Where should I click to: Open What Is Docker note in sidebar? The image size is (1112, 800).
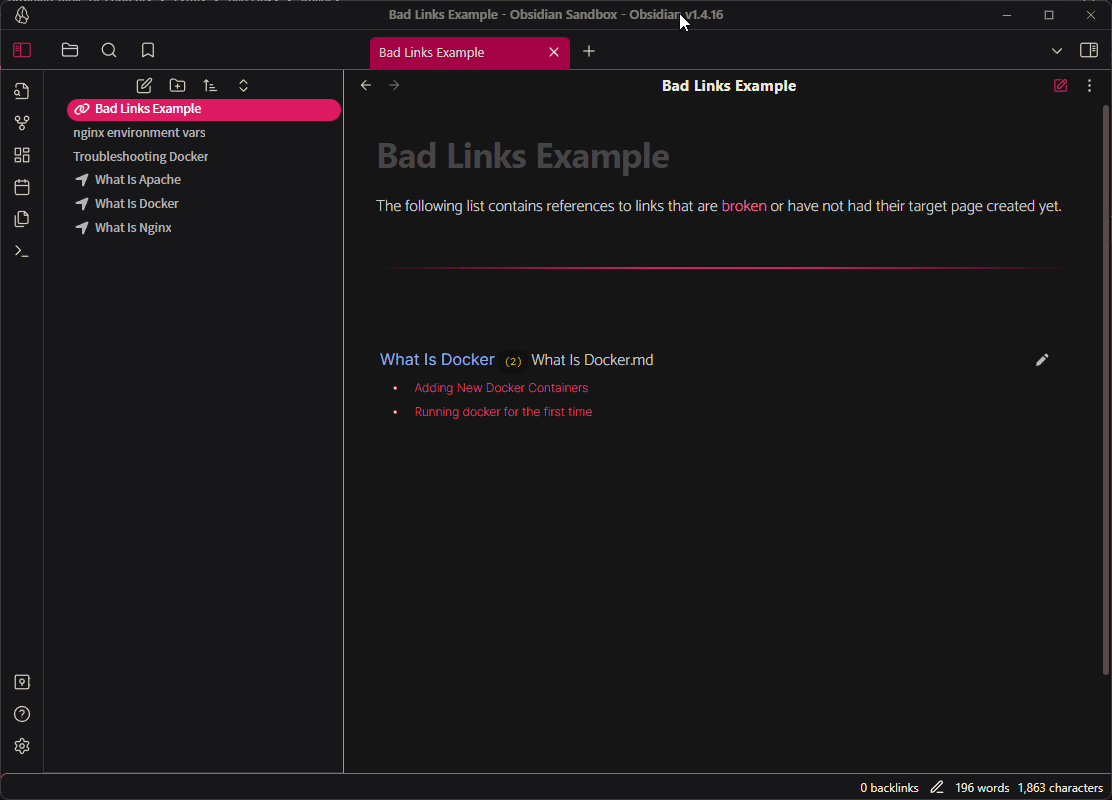pyautogui.click(x=137, y=204)
